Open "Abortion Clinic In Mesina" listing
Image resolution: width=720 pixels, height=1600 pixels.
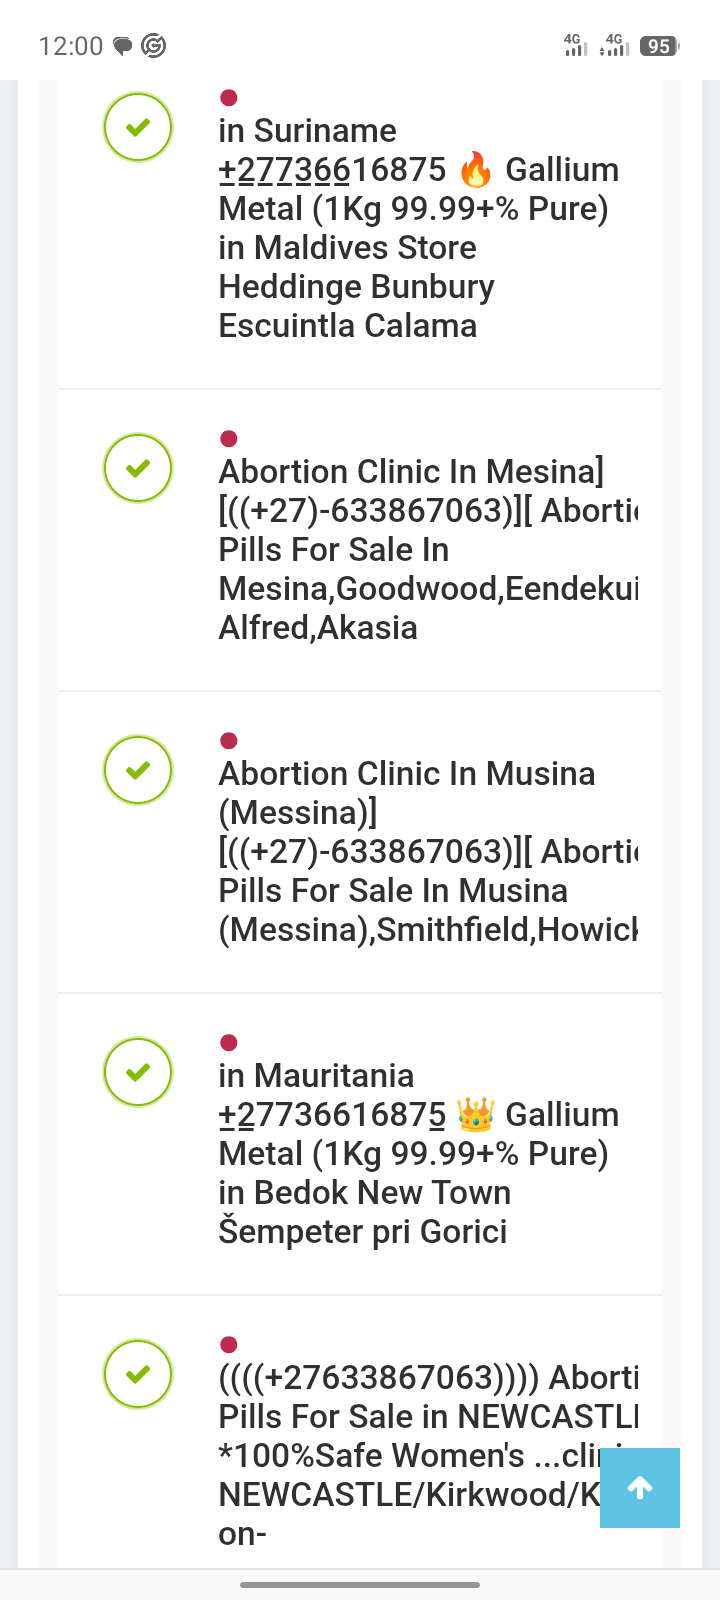click(x=410, y=472)
